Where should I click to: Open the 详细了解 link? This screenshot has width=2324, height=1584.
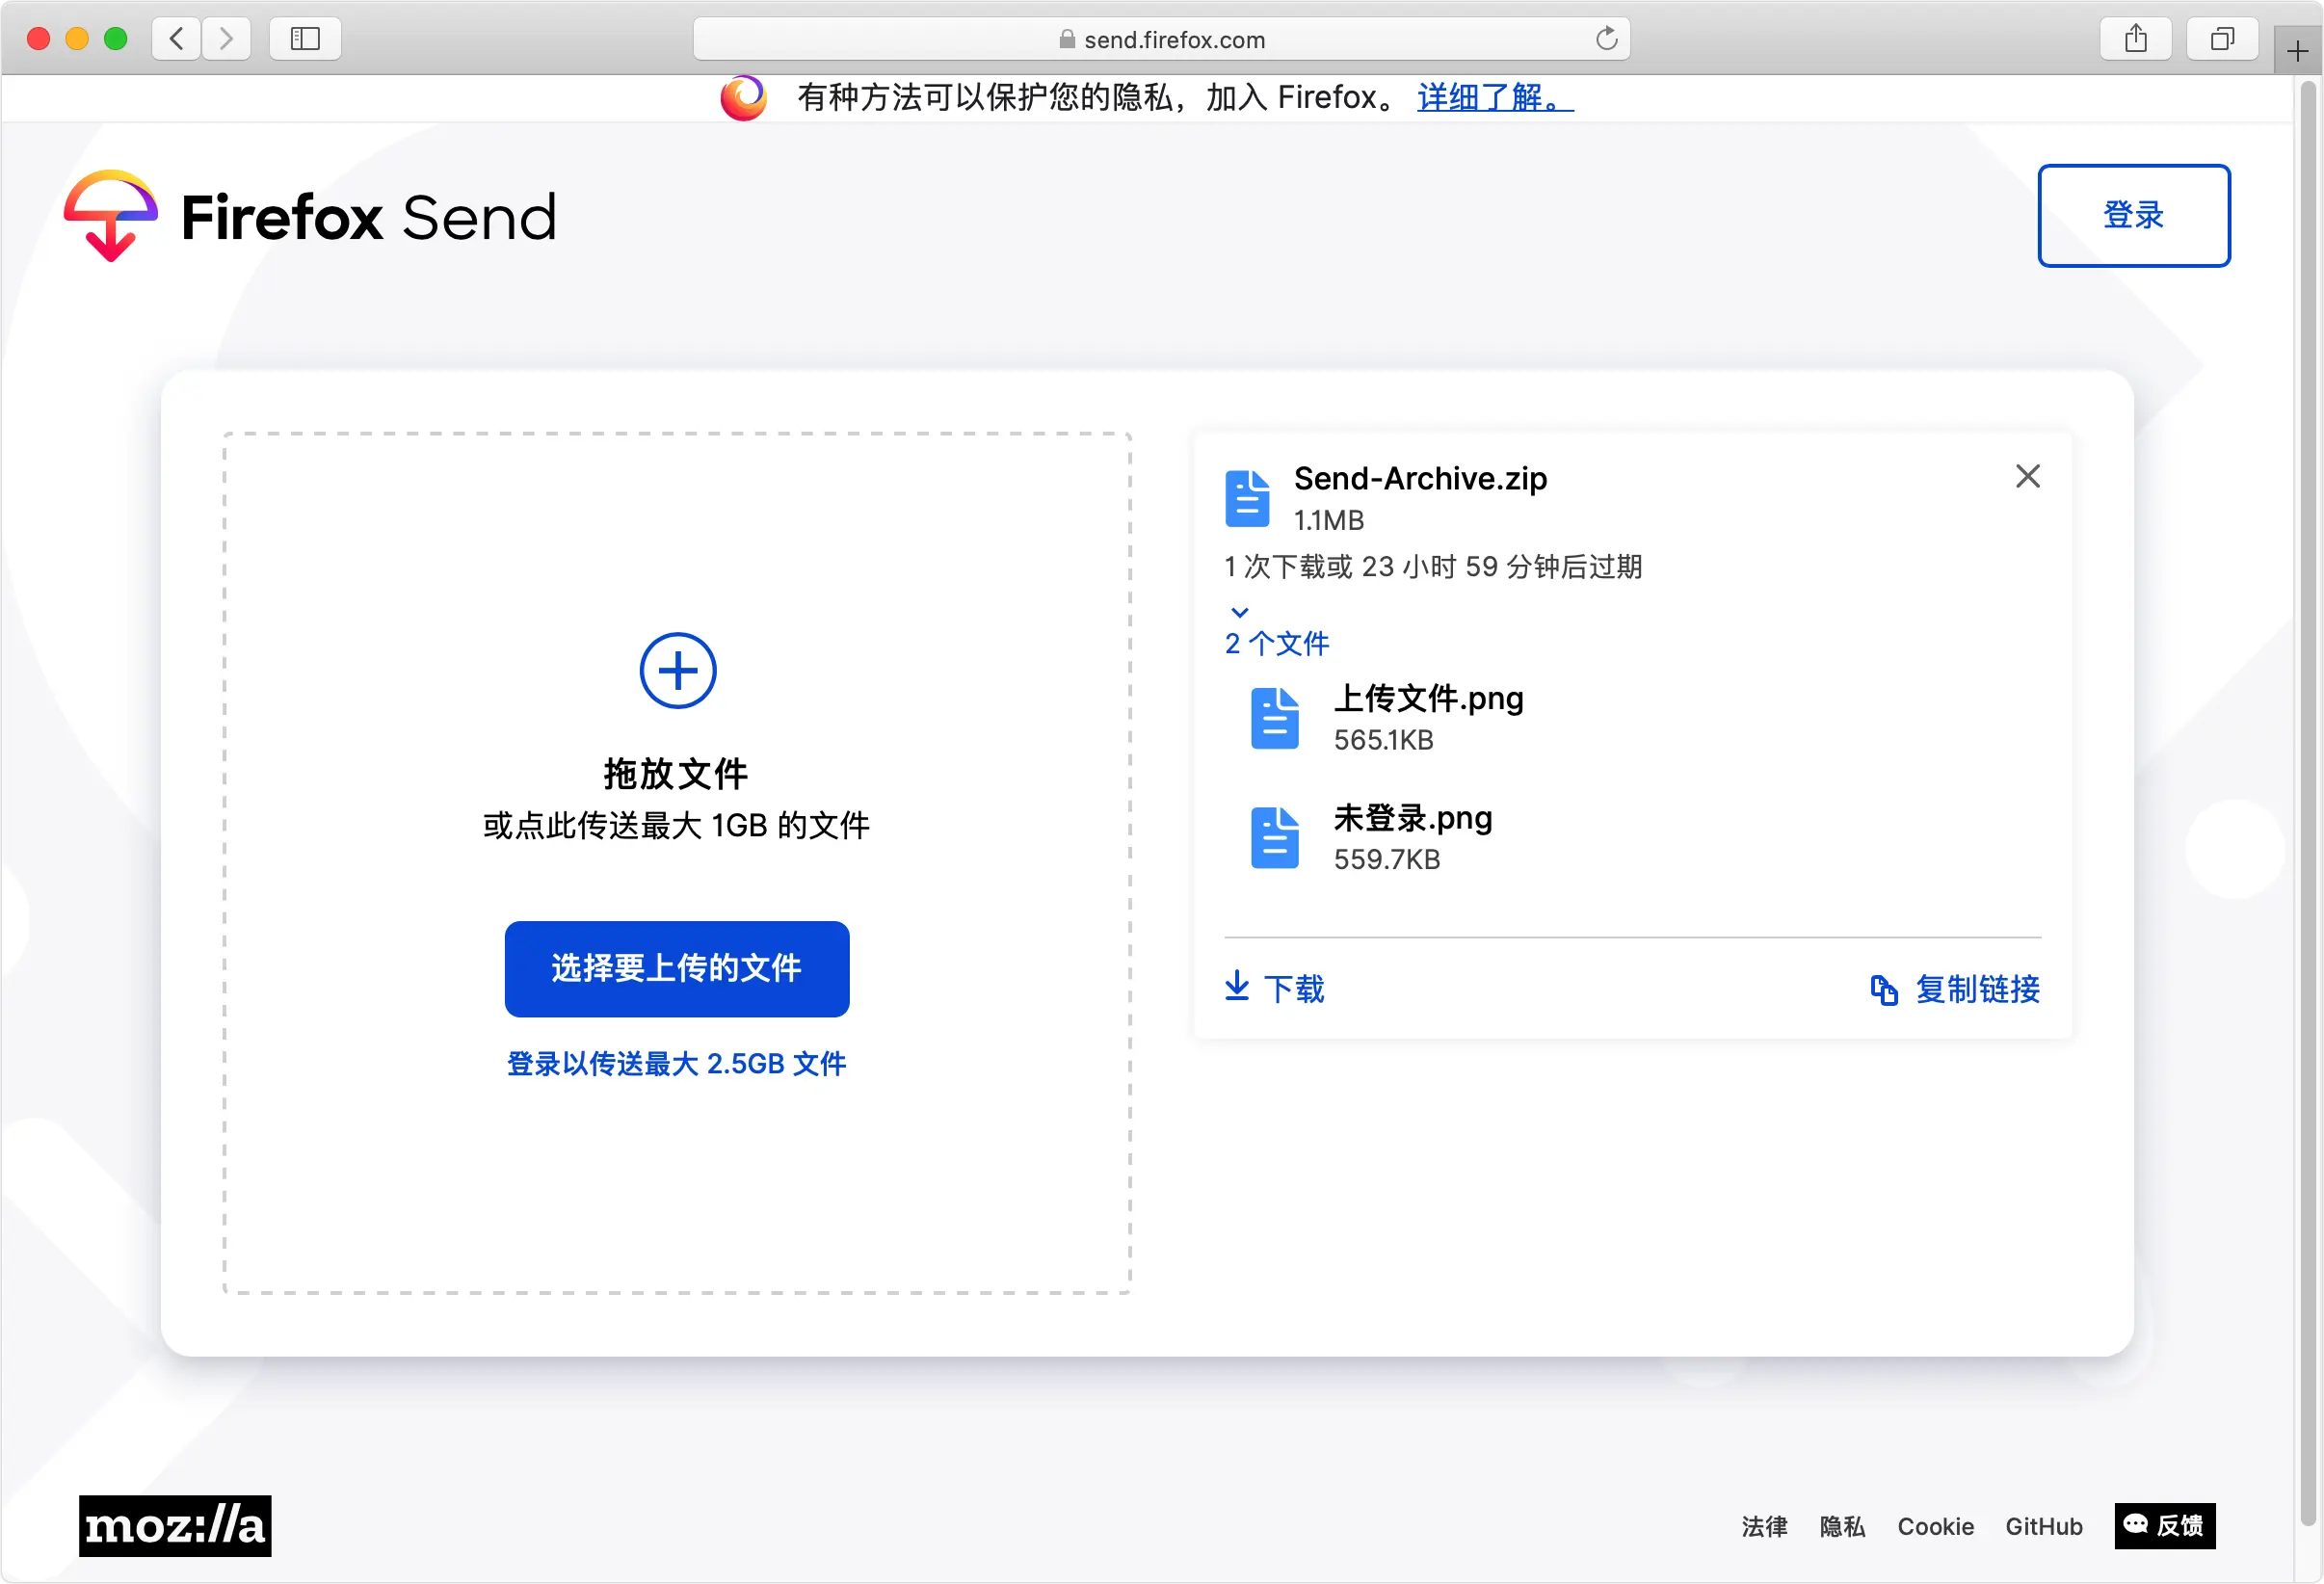click(x=1495, y=97)
